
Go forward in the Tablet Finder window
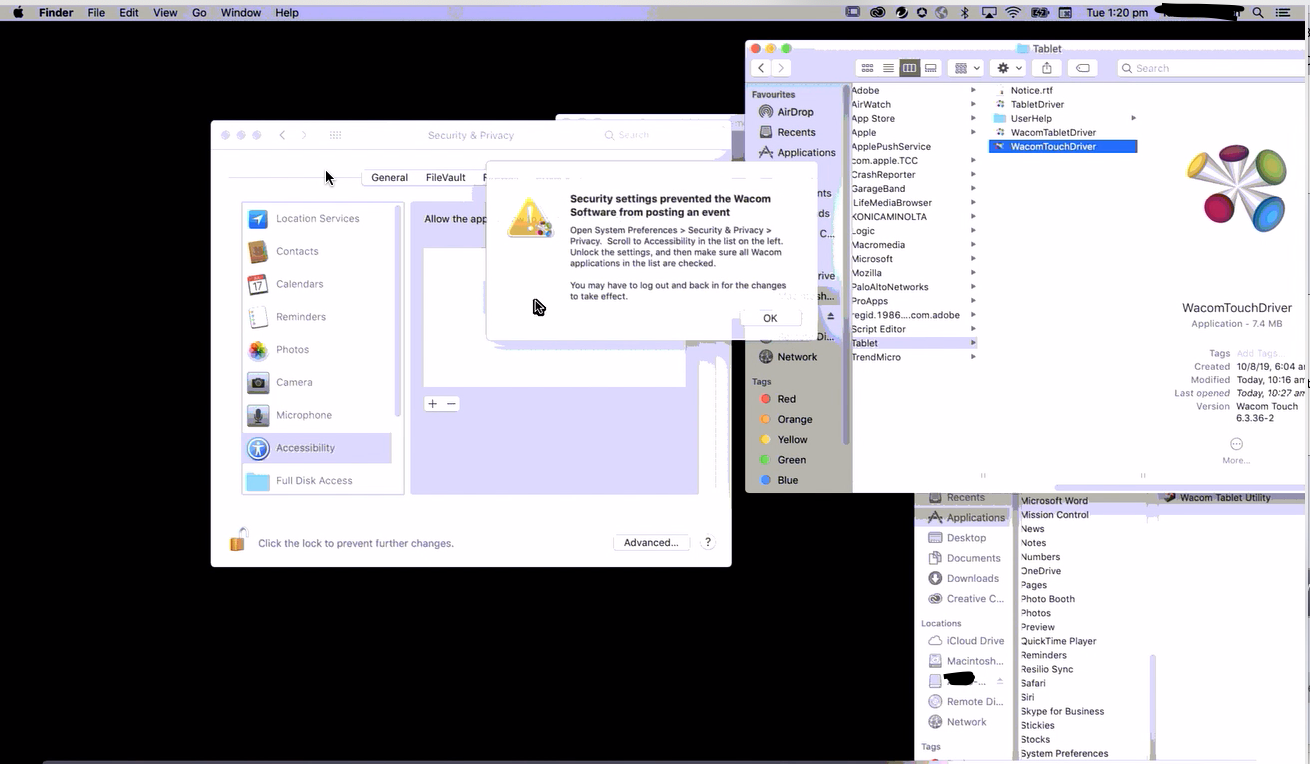click(781, 68)
